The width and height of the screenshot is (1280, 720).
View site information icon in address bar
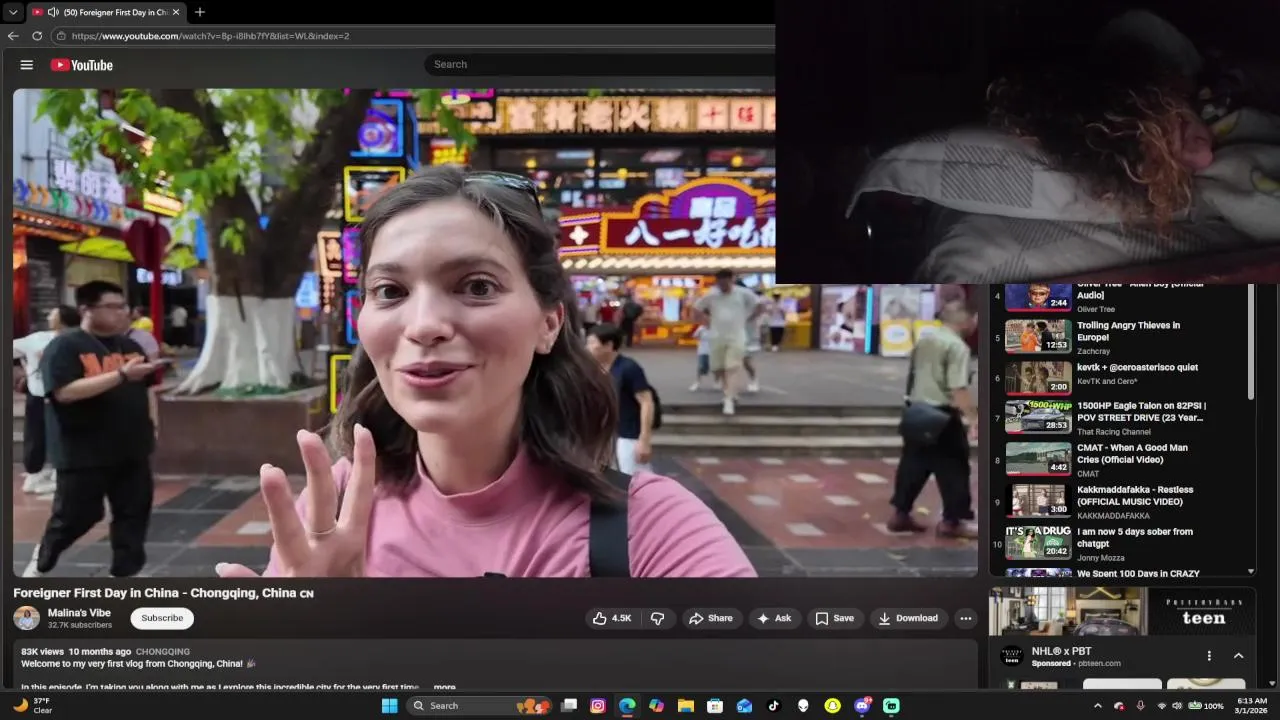61,36
